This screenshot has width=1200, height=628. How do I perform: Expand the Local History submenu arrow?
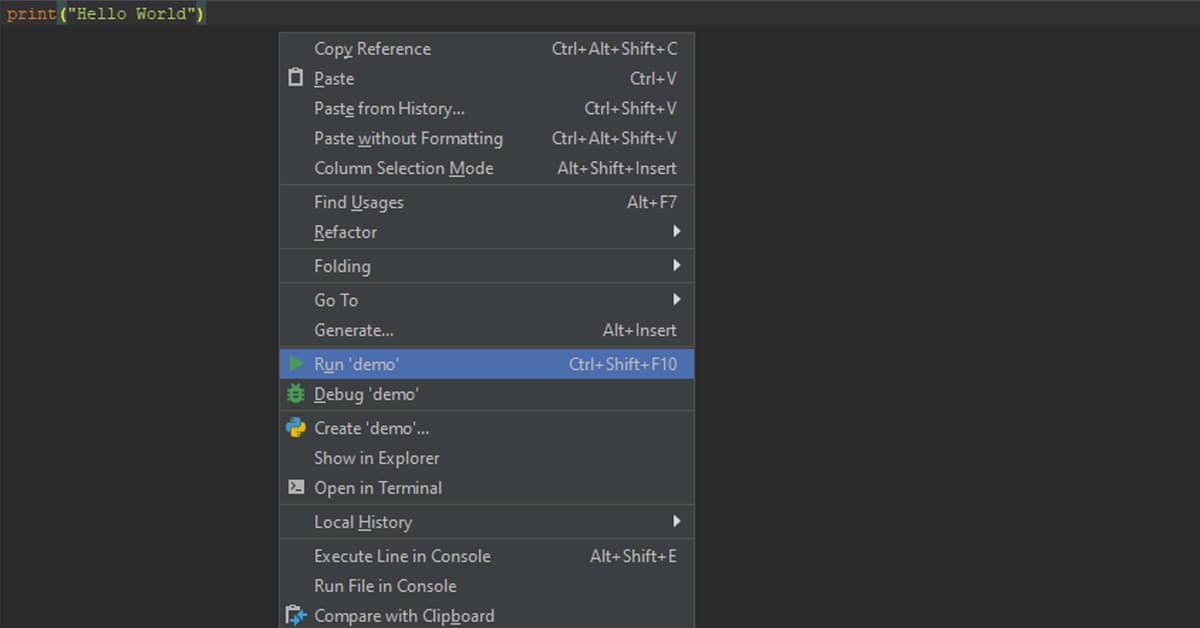[x=678, y=522]
